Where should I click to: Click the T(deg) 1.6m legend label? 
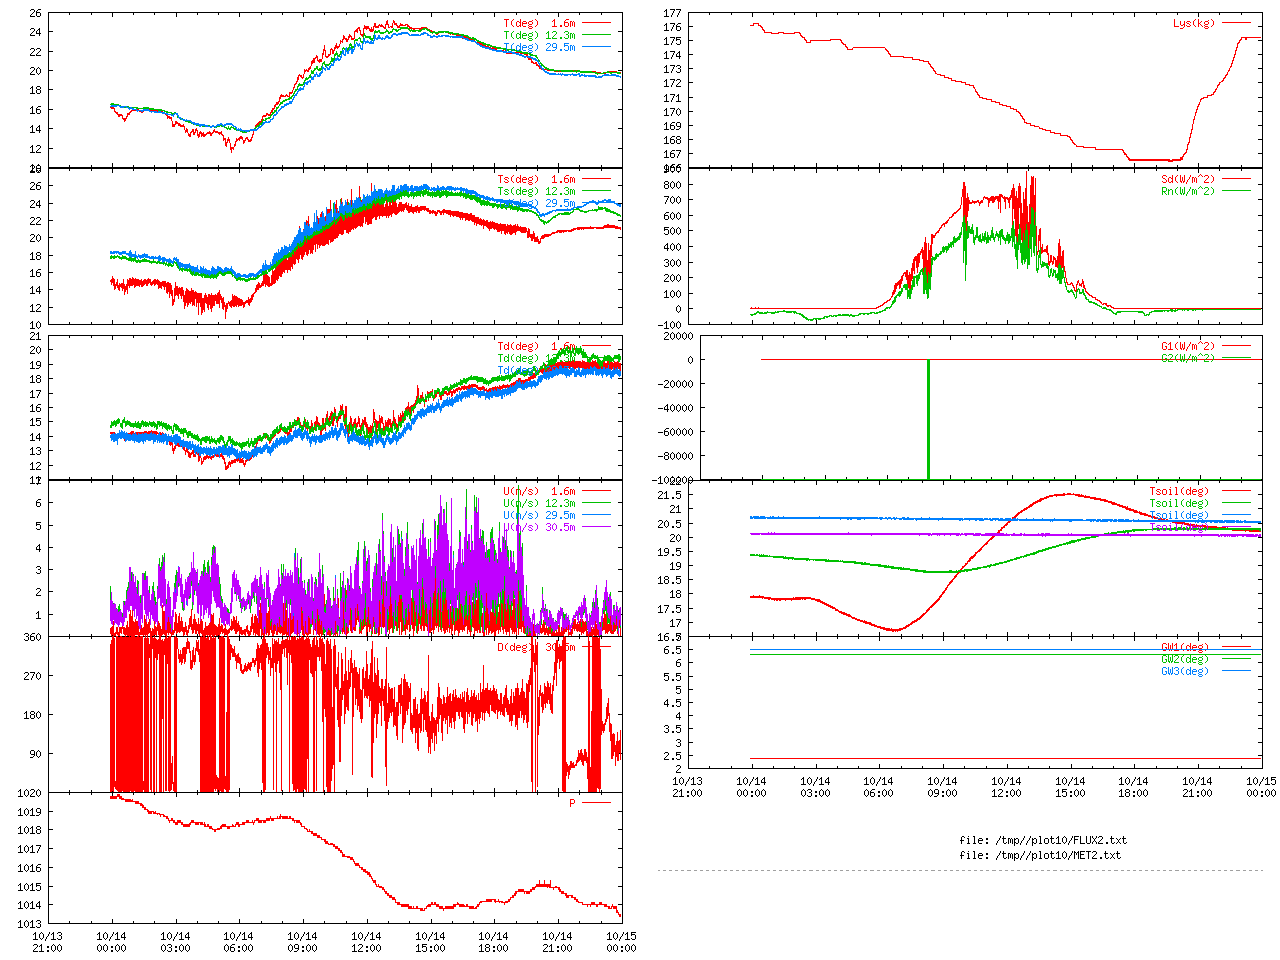[540, 23]
